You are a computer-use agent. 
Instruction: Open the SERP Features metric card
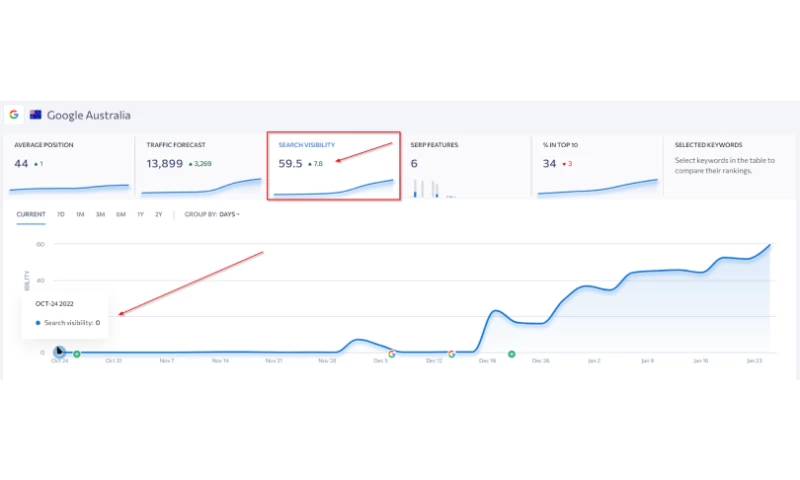click(465, 166)
